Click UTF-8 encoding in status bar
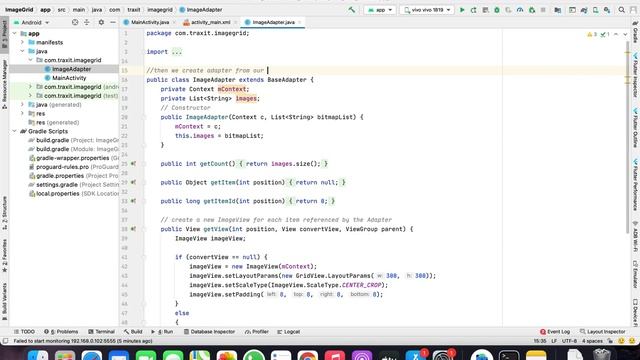Screen dimensions: 640x360 coord(569,341)
